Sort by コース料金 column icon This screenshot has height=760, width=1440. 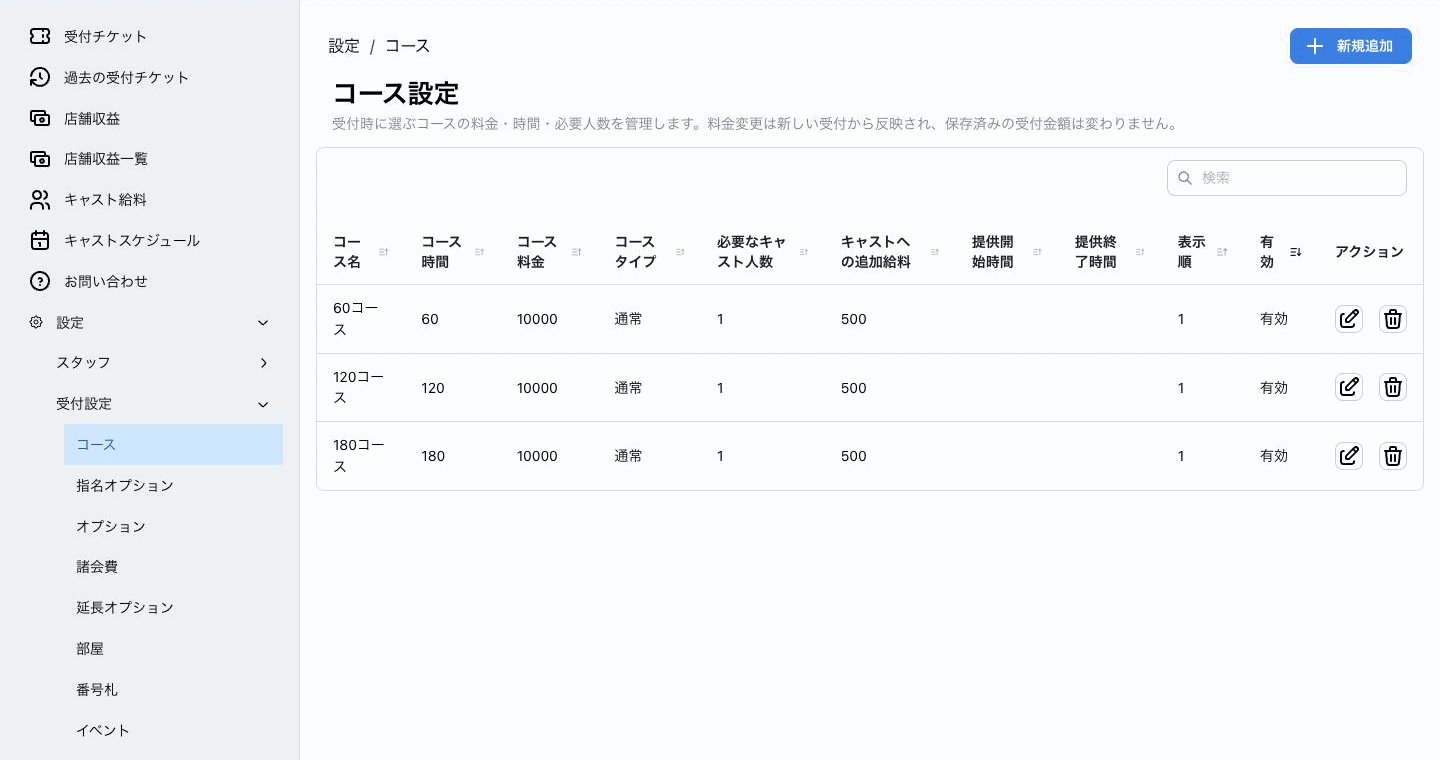[x=577, y=252]
